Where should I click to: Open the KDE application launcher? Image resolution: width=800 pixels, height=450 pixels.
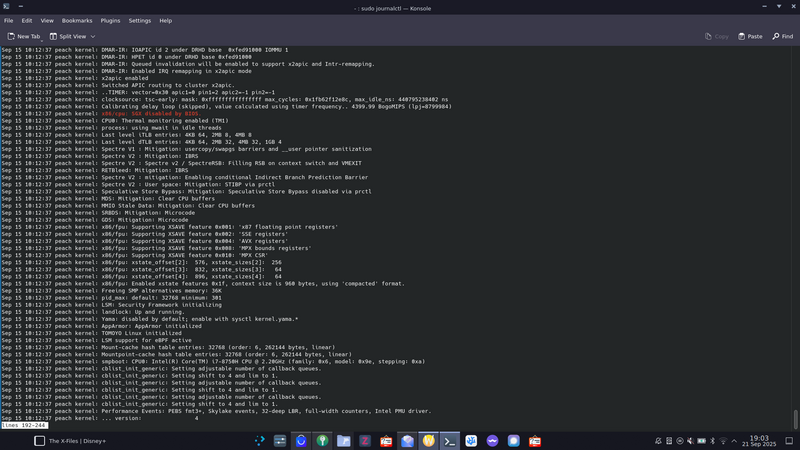point(260,441)
